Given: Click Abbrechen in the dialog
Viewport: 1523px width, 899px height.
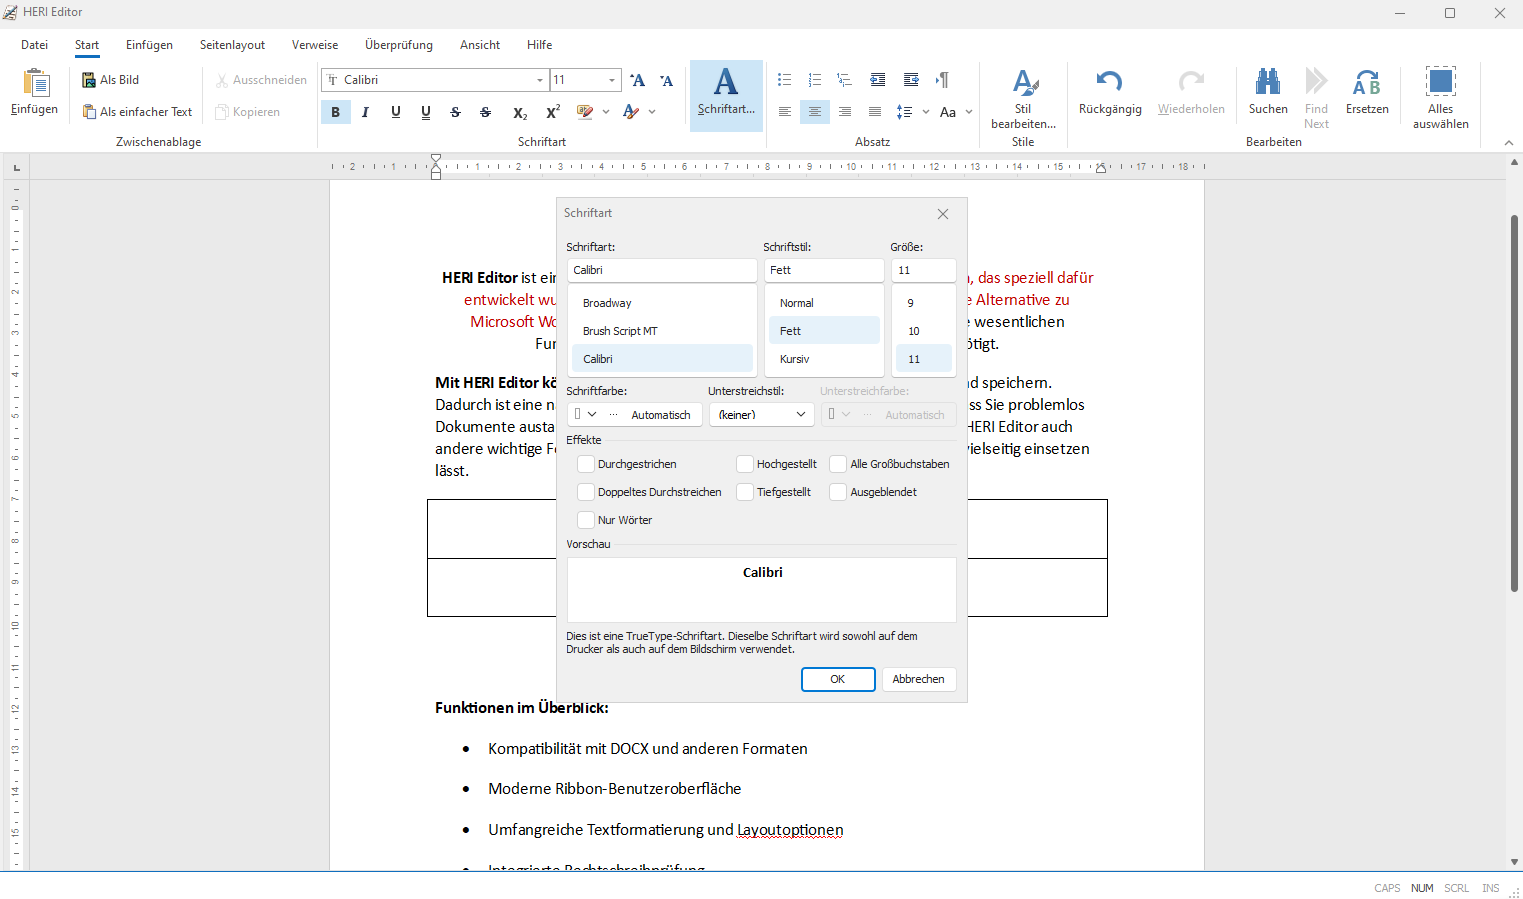Looking at the screenshot, I should click(x=919, y=679).
